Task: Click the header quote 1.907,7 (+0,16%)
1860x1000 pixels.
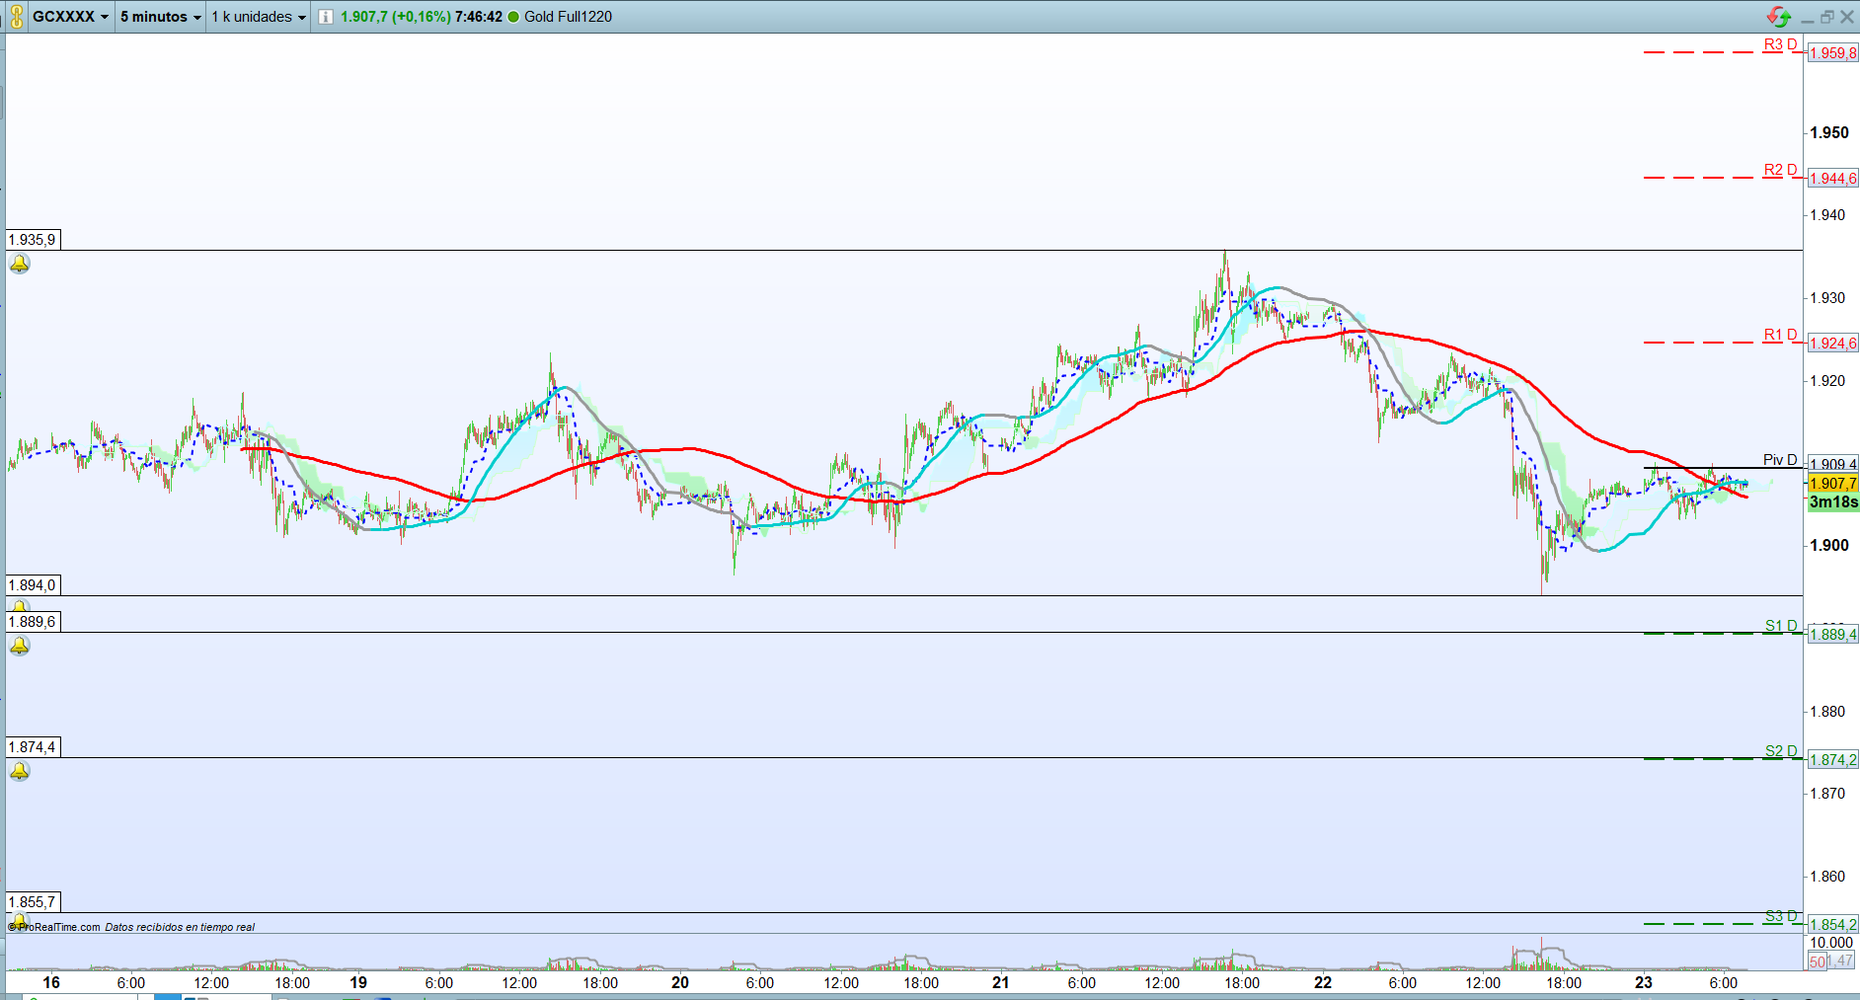Action: [395, 17]
